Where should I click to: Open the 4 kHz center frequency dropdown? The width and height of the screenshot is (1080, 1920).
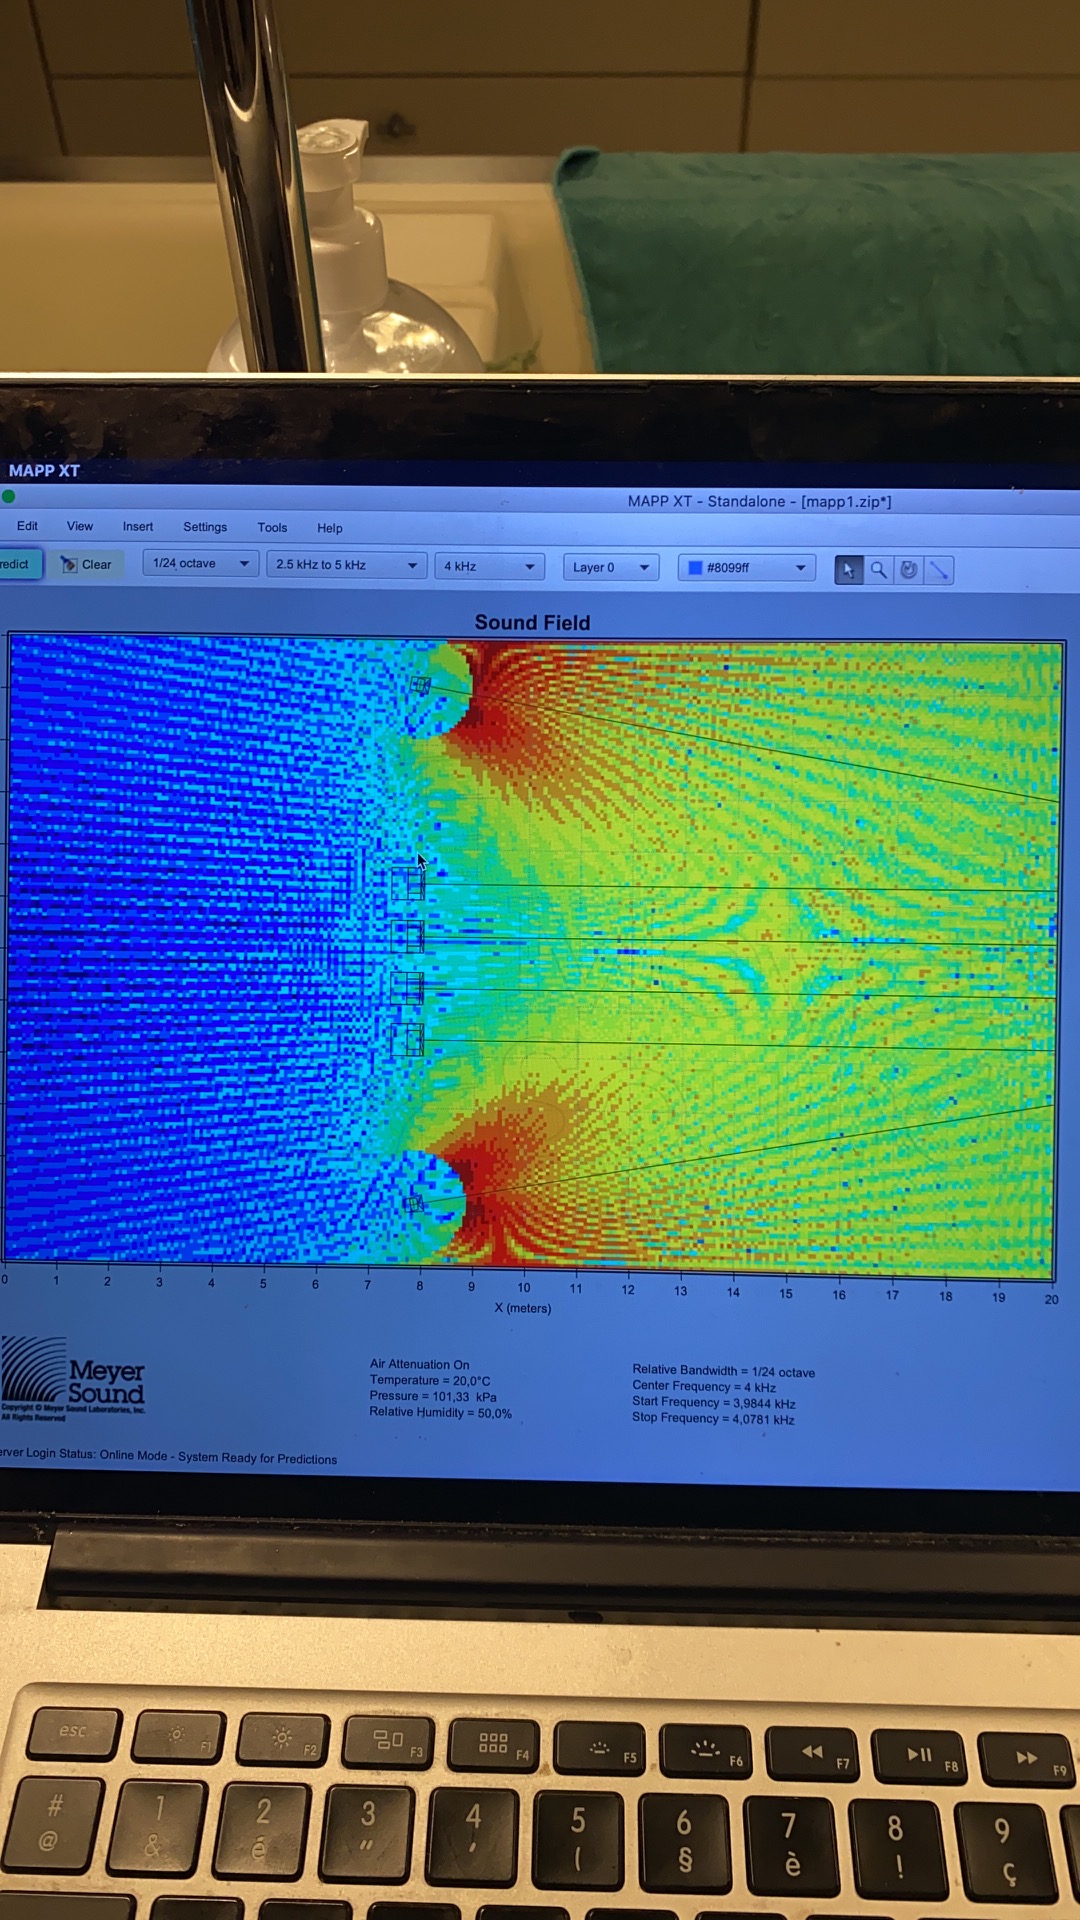point(489,566)
